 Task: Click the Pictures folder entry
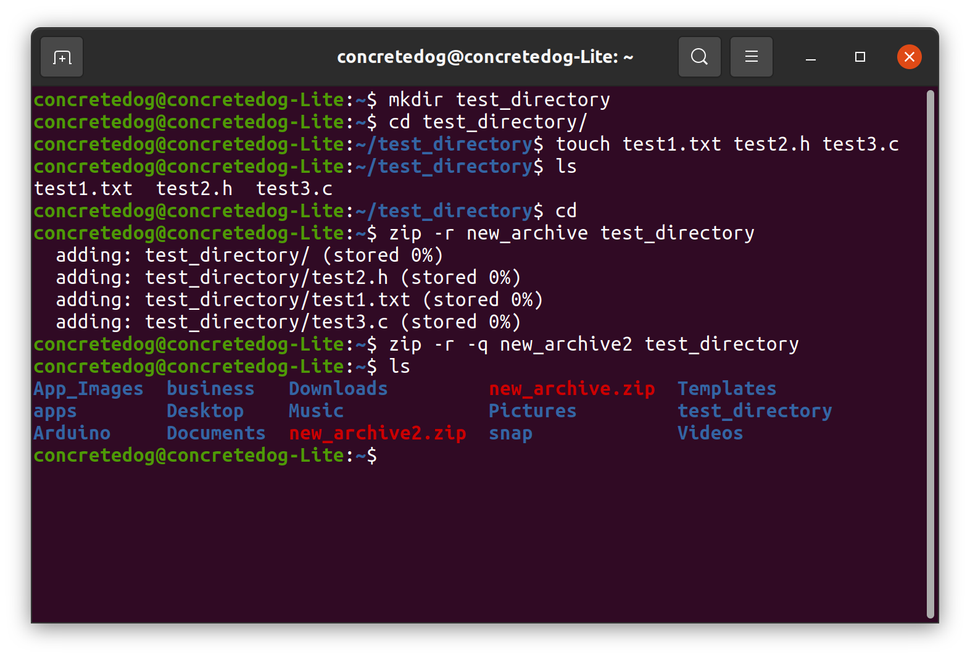532,410
